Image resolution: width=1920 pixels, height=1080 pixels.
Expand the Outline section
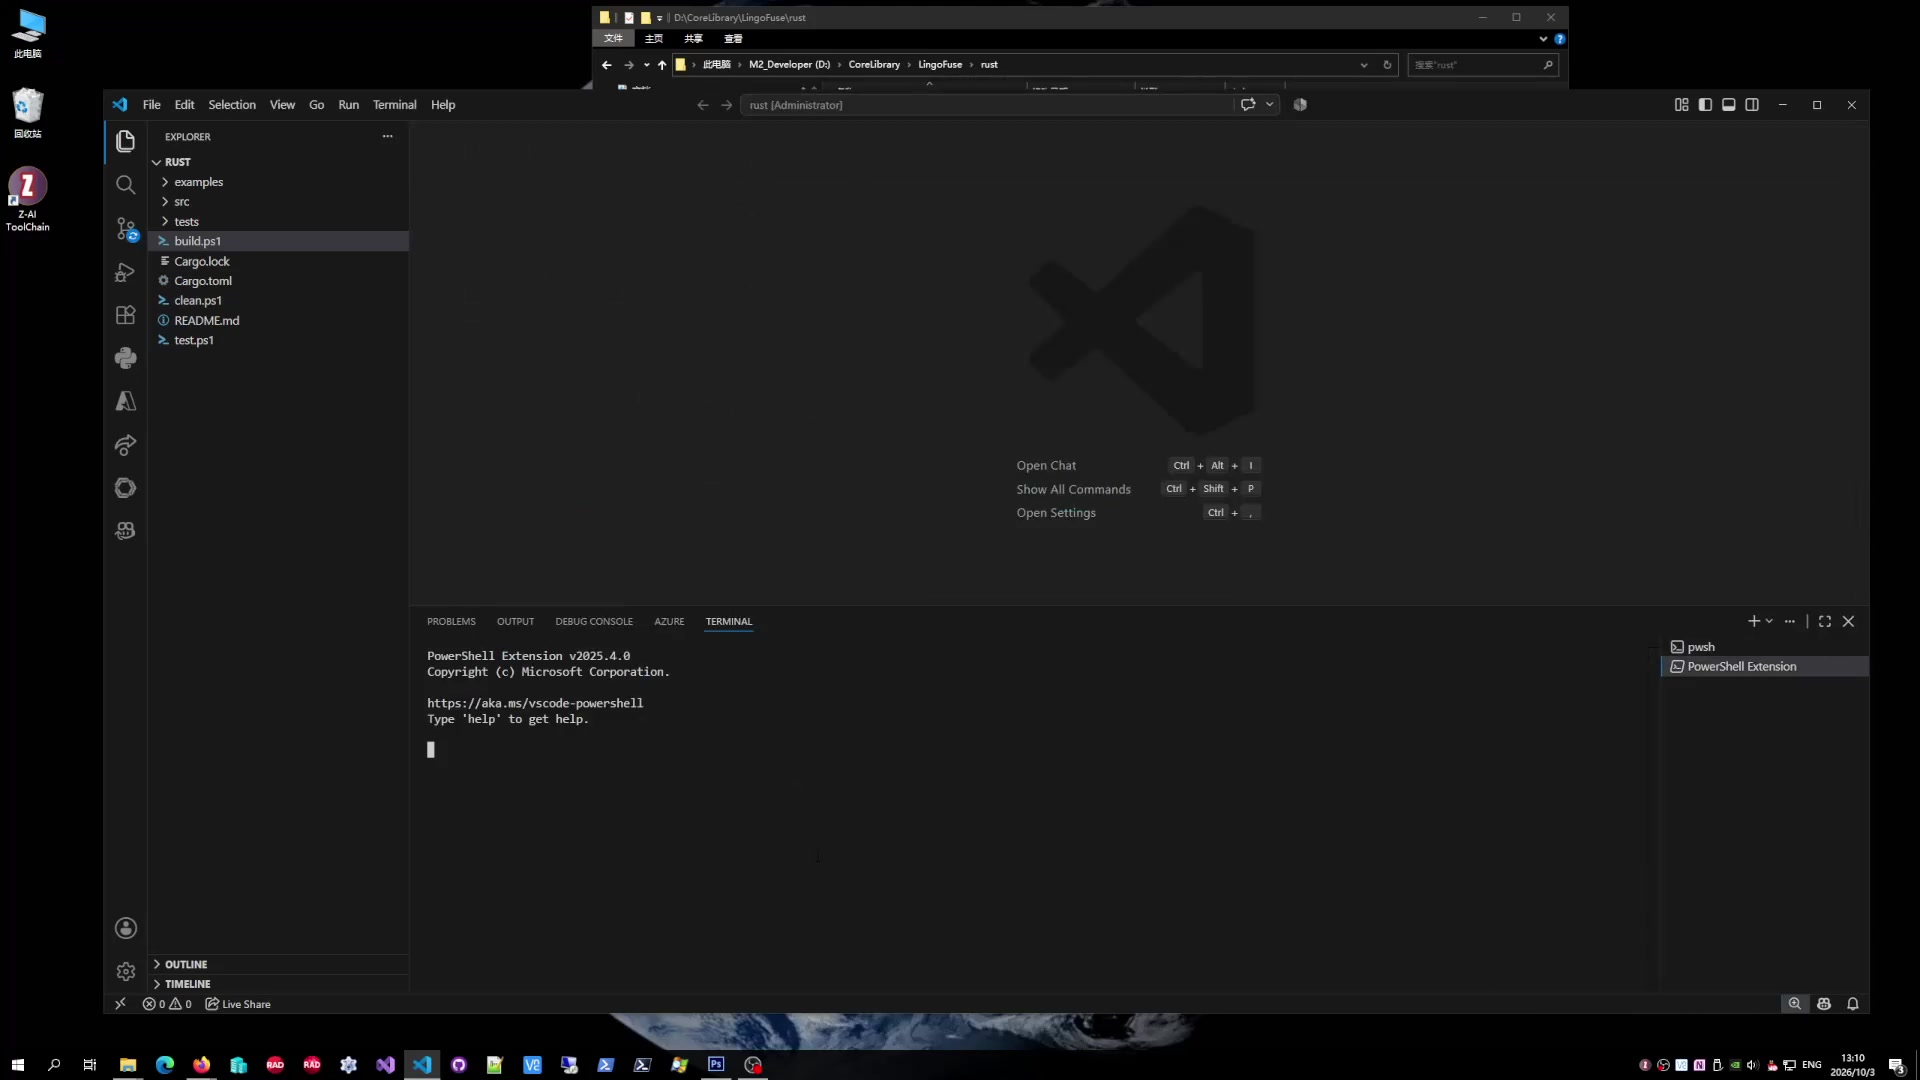pos(278,964)
